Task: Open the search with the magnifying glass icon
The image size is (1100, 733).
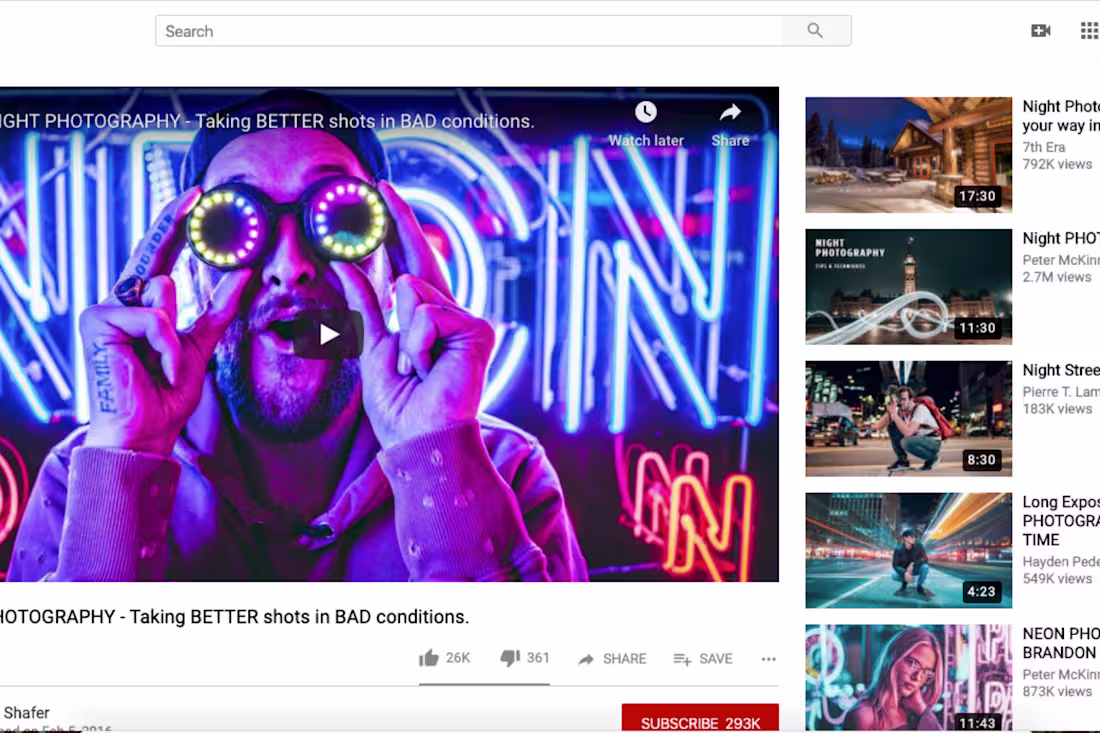Action: point(816,30)
